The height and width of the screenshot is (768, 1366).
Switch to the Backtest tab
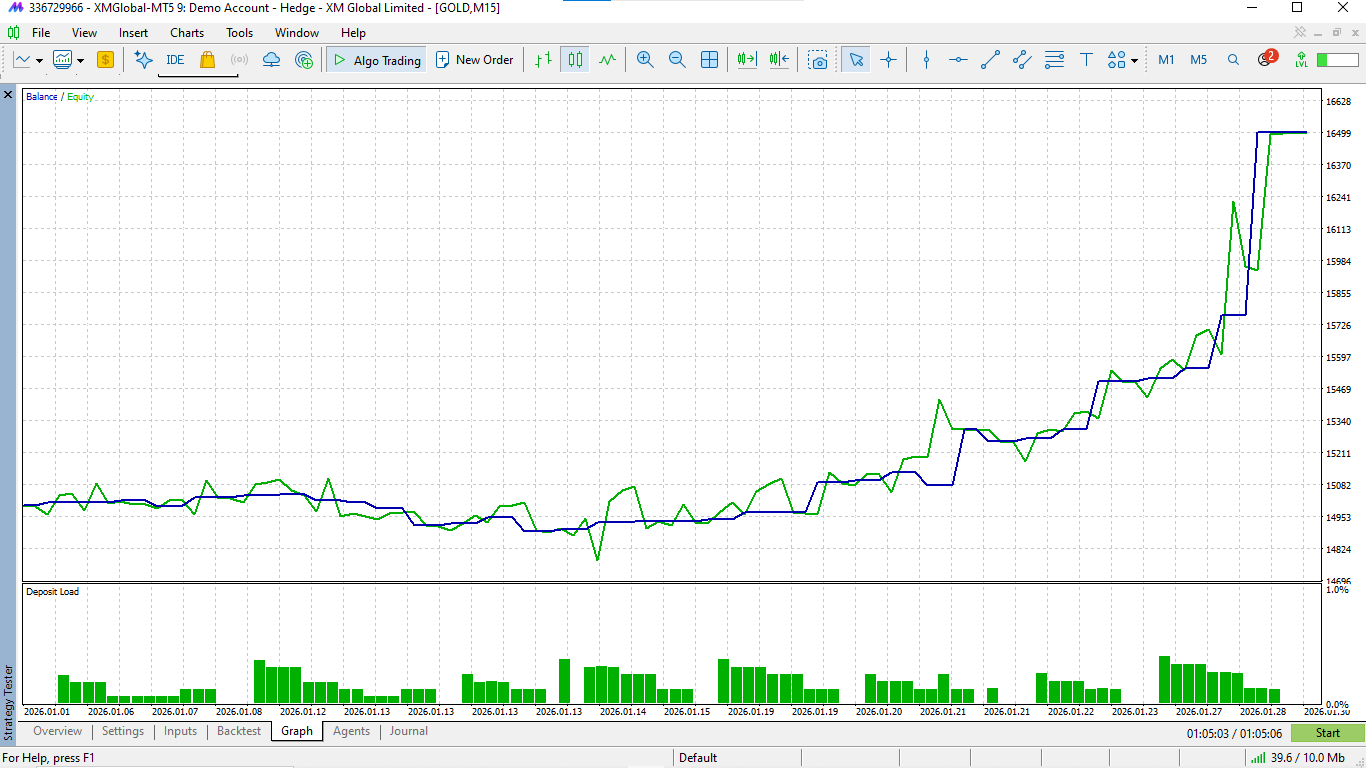239,732
